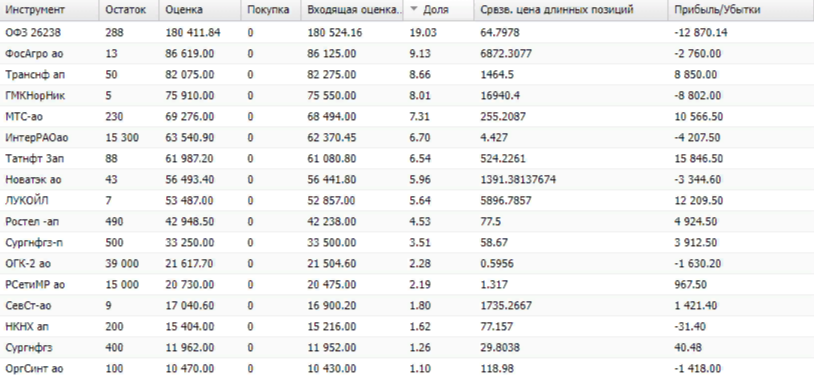
Task: Sort by Остаток column header
Action: [x=130, y=10]
